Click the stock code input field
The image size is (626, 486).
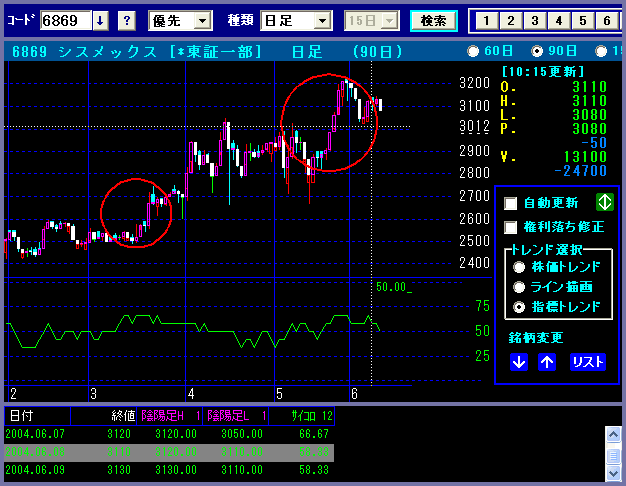pyautogui.click(x=65, y=21)
